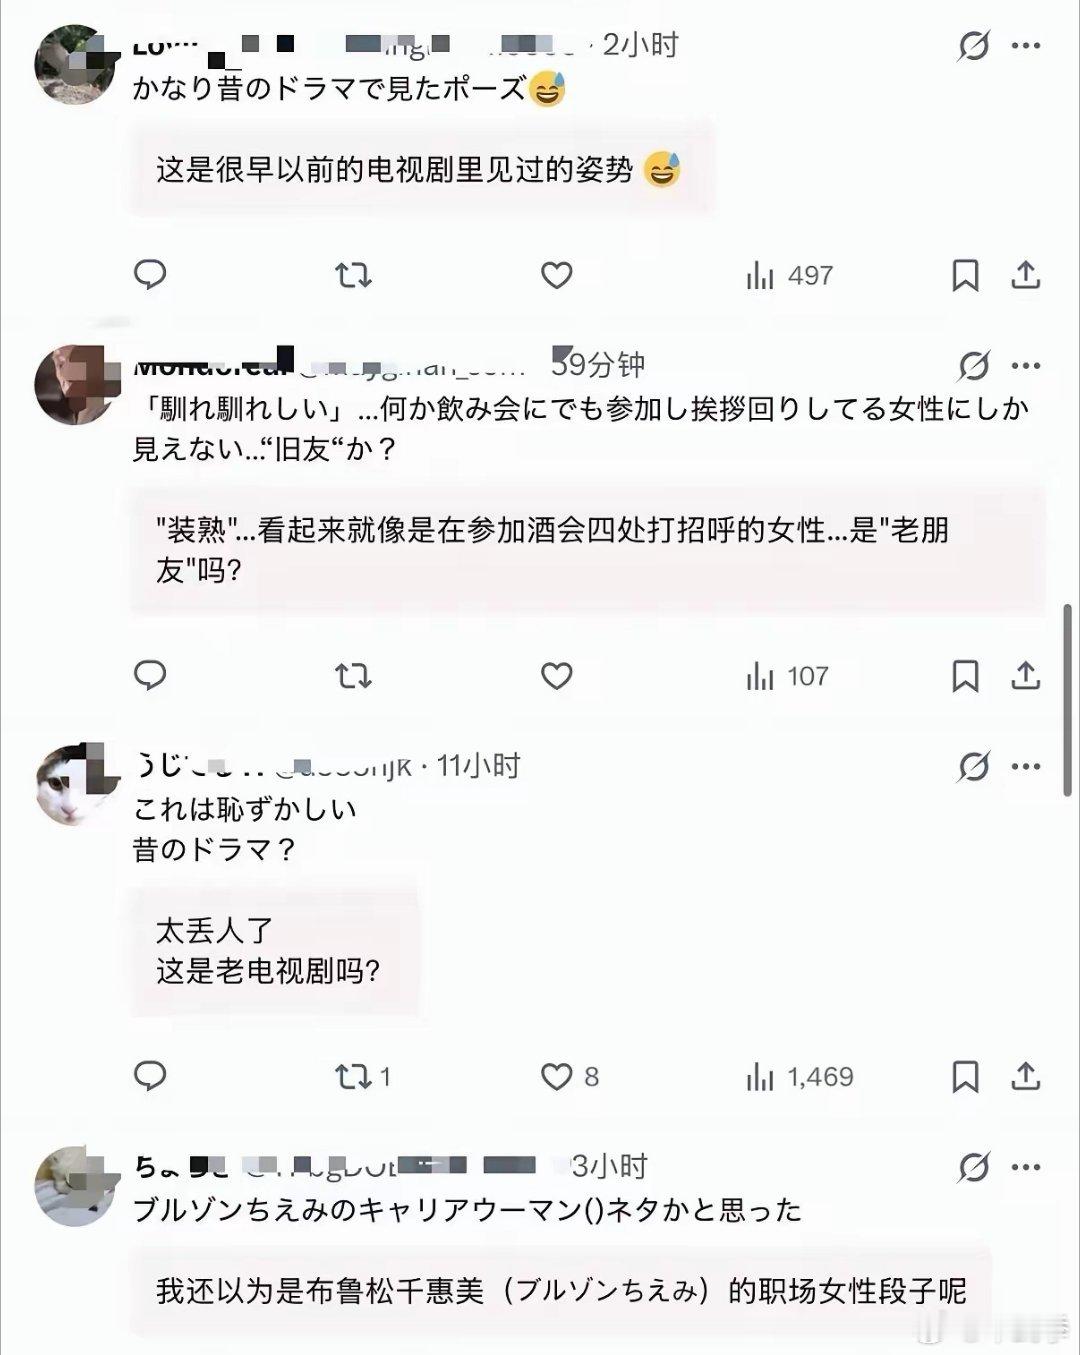Open more menu on the 59分钟 tweet
1080x1355 pixels.
click(1027, 366)
